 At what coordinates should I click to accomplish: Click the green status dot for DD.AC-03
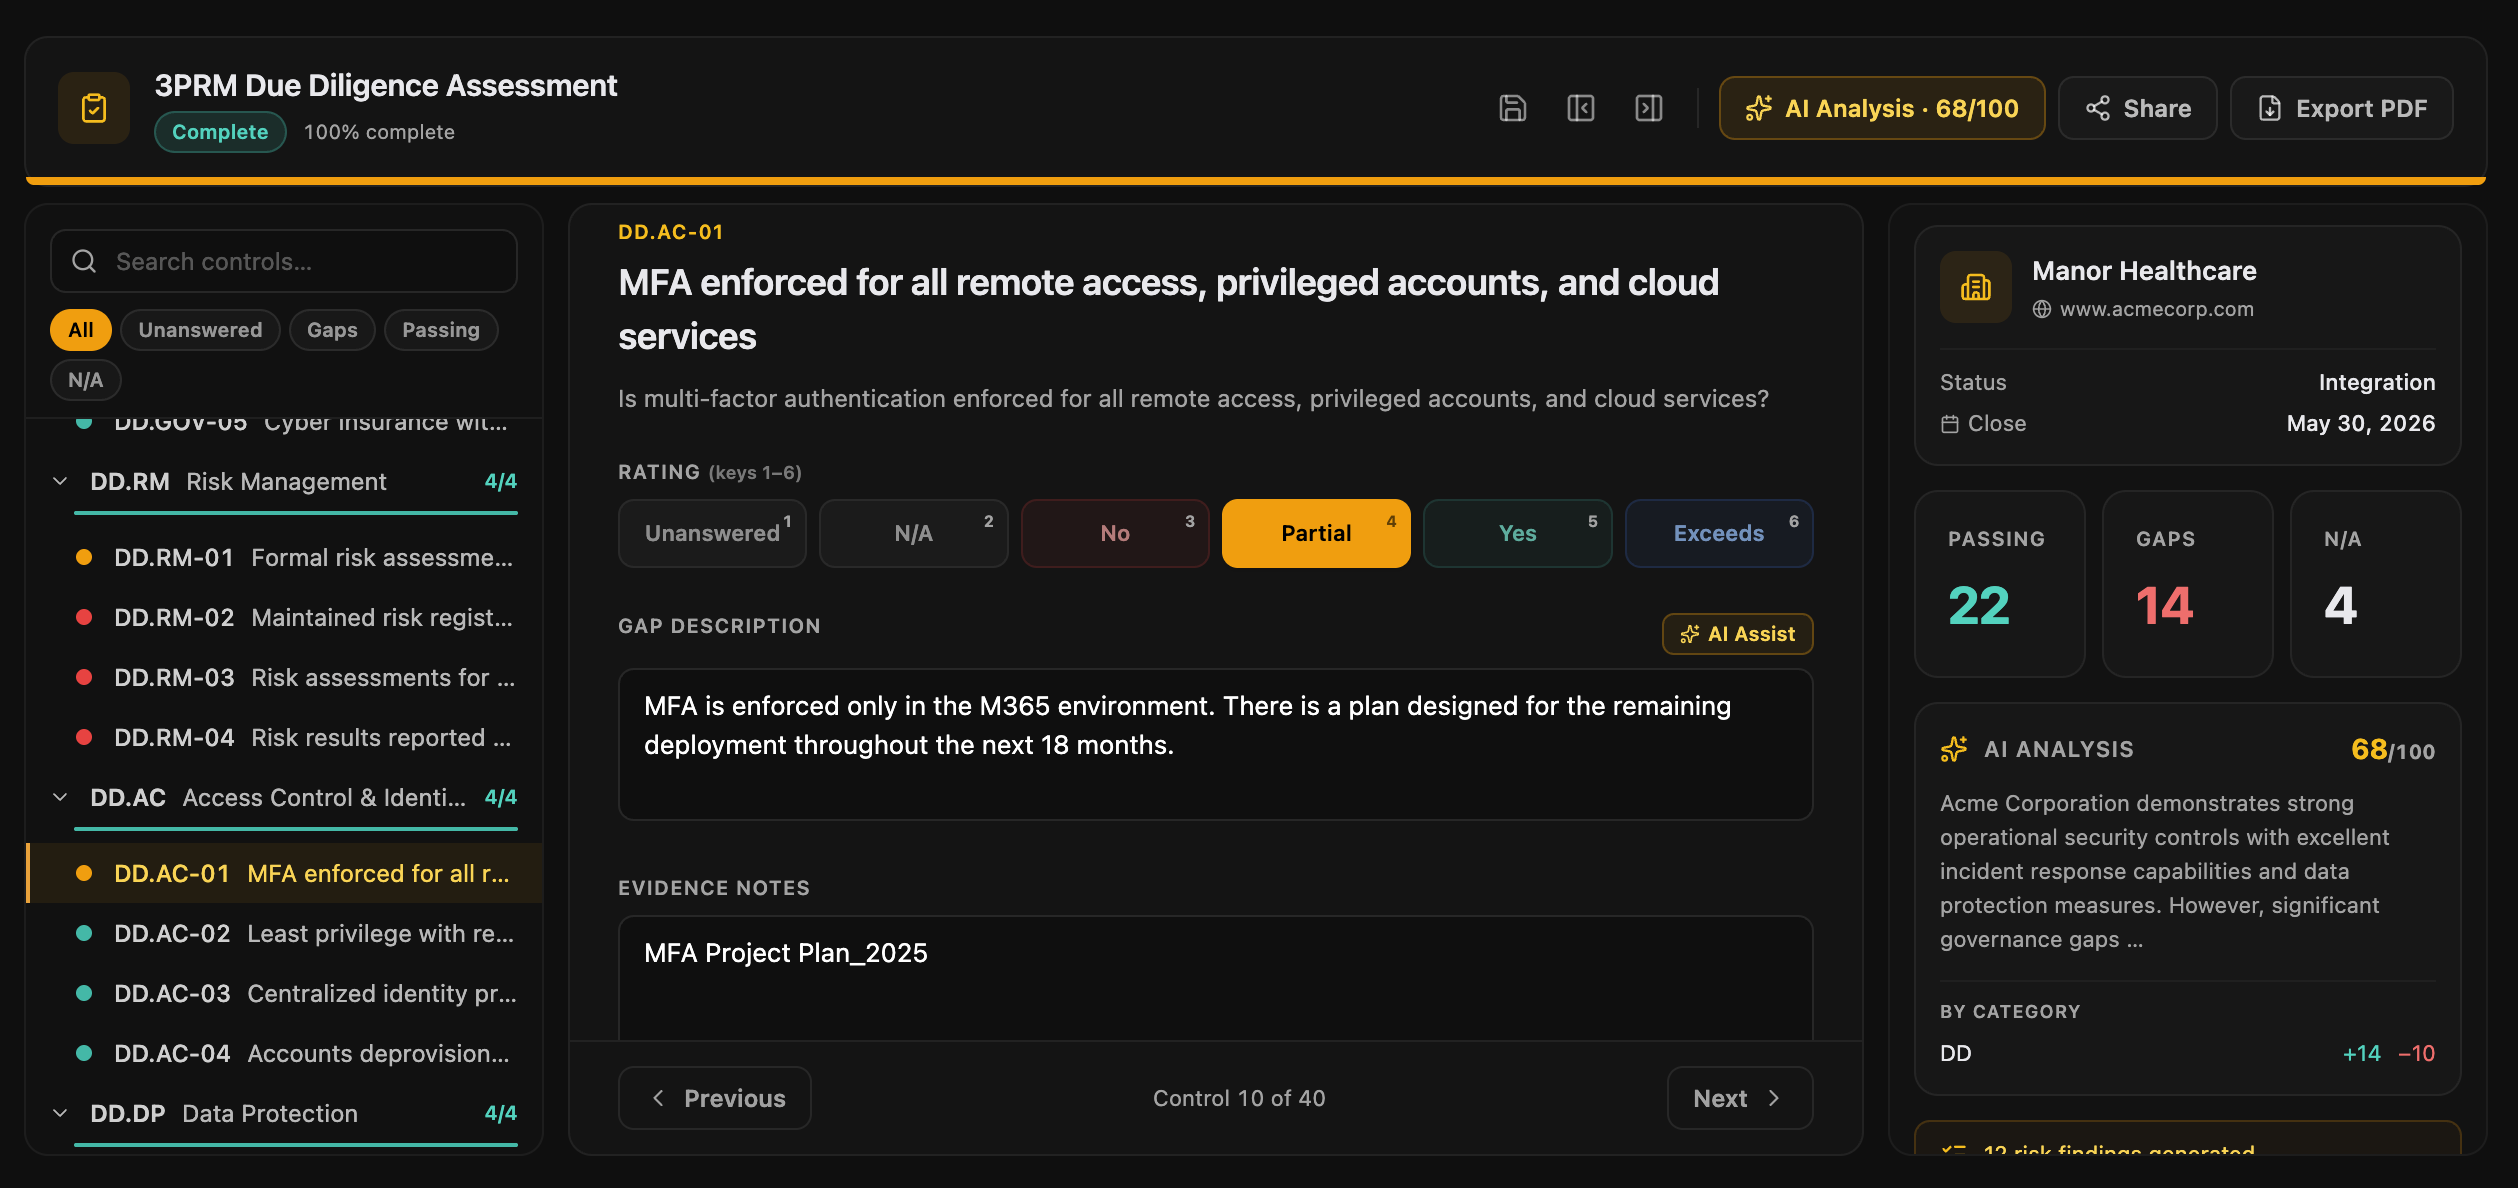pos(84,993)
